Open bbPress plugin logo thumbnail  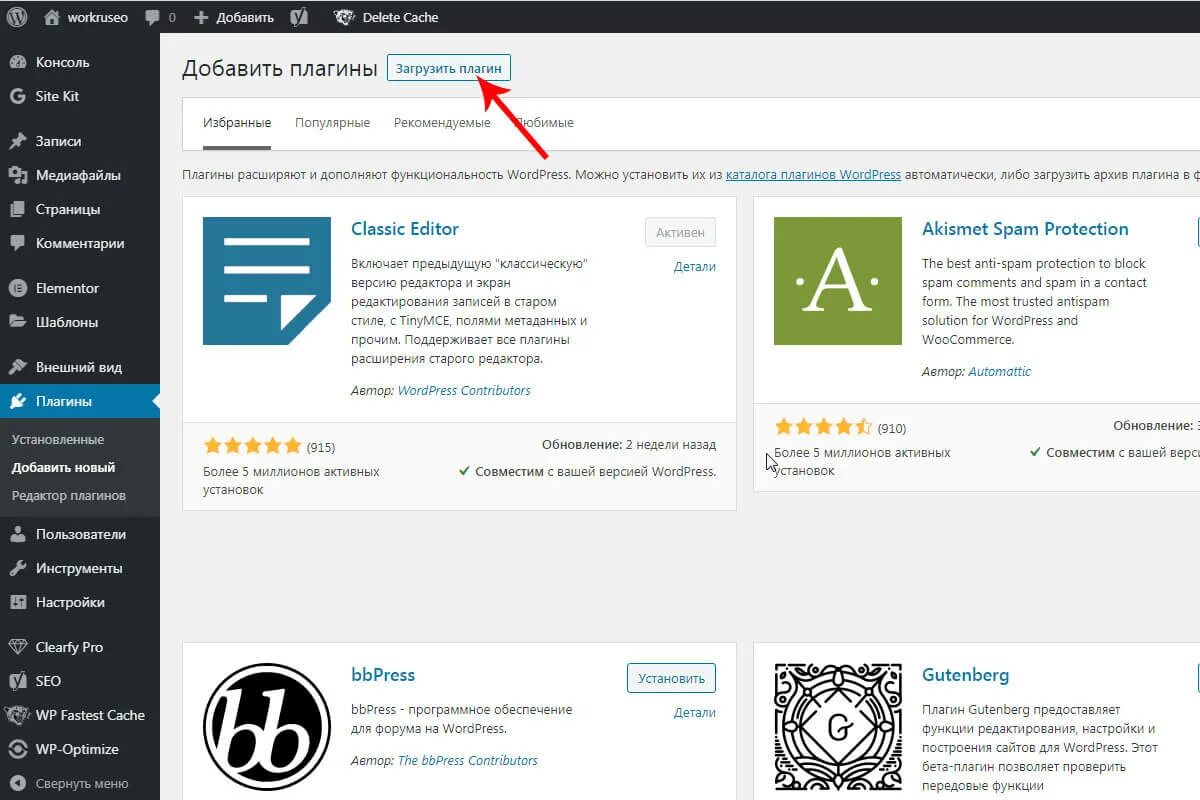267,726
